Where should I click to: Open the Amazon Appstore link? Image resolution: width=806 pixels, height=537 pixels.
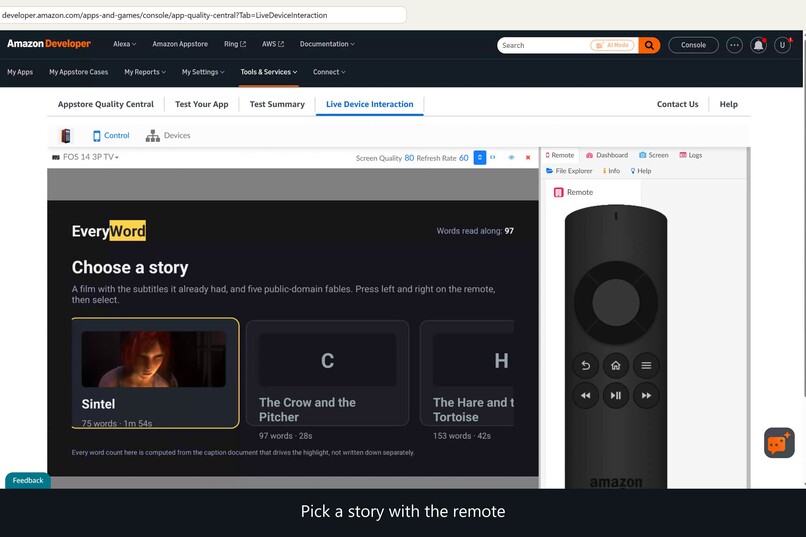[x=180, y=44]
